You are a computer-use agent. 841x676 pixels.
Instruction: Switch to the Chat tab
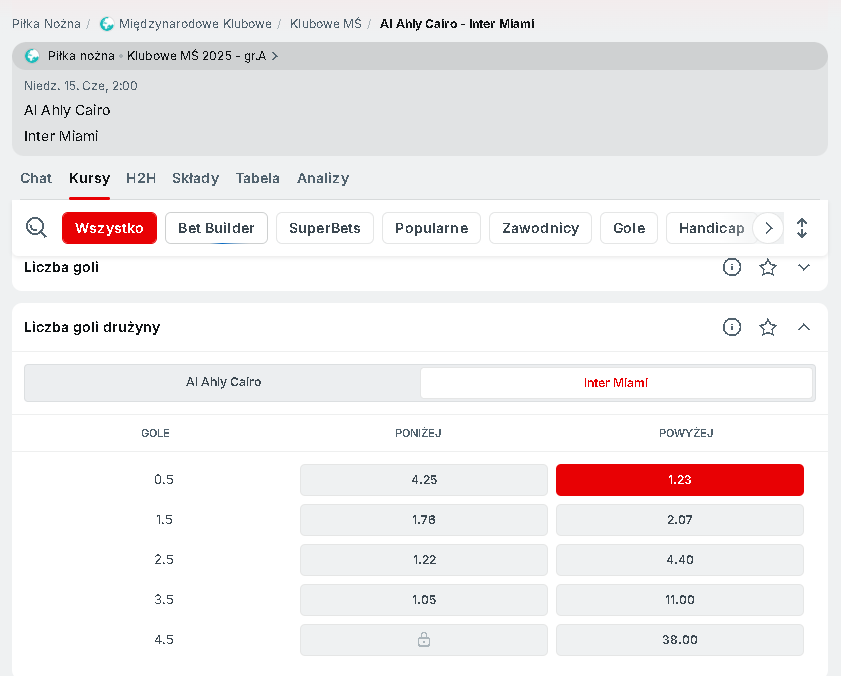pos(36,178)
